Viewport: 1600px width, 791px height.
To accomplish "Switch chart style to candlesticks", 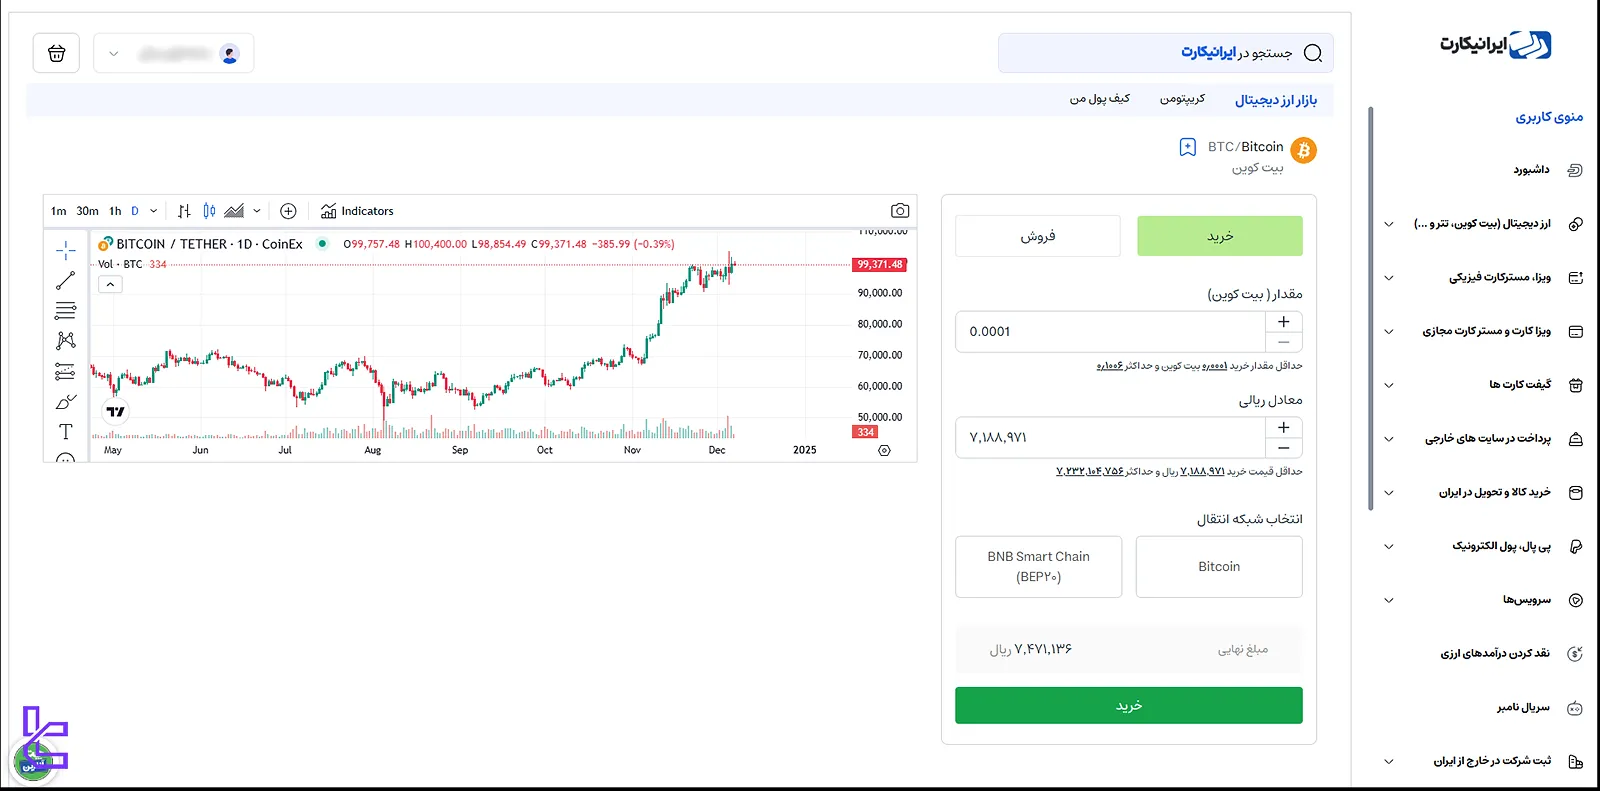I will [x=209, y=211].
